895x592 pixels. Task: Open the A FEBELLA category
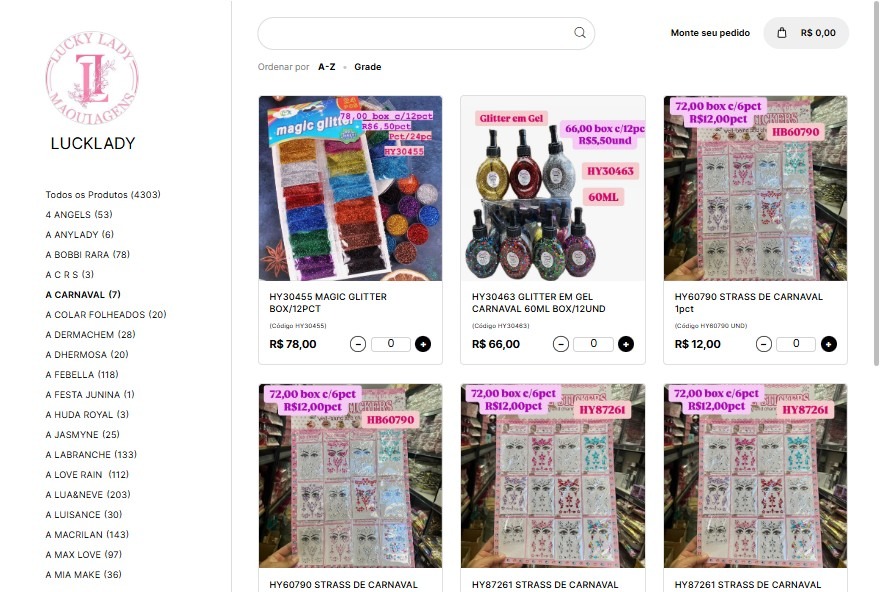click(82, 374)
